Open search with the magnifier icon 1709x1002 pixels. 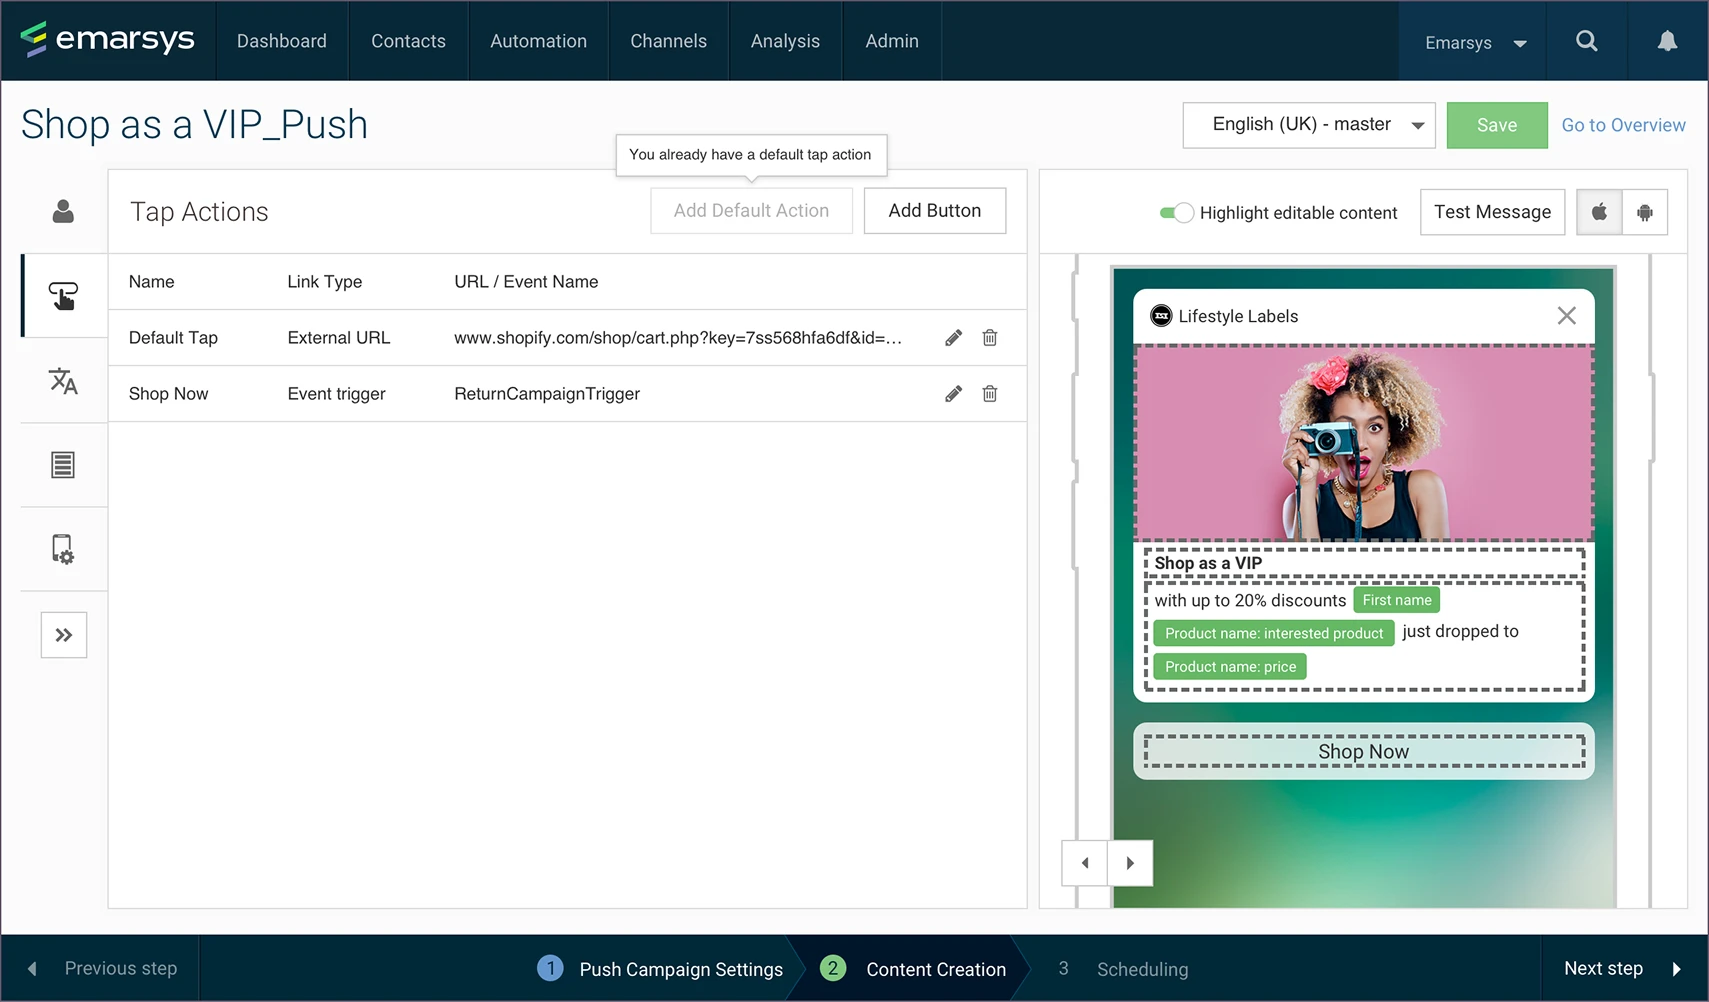pyautogui.click(x=1586, y=41)
